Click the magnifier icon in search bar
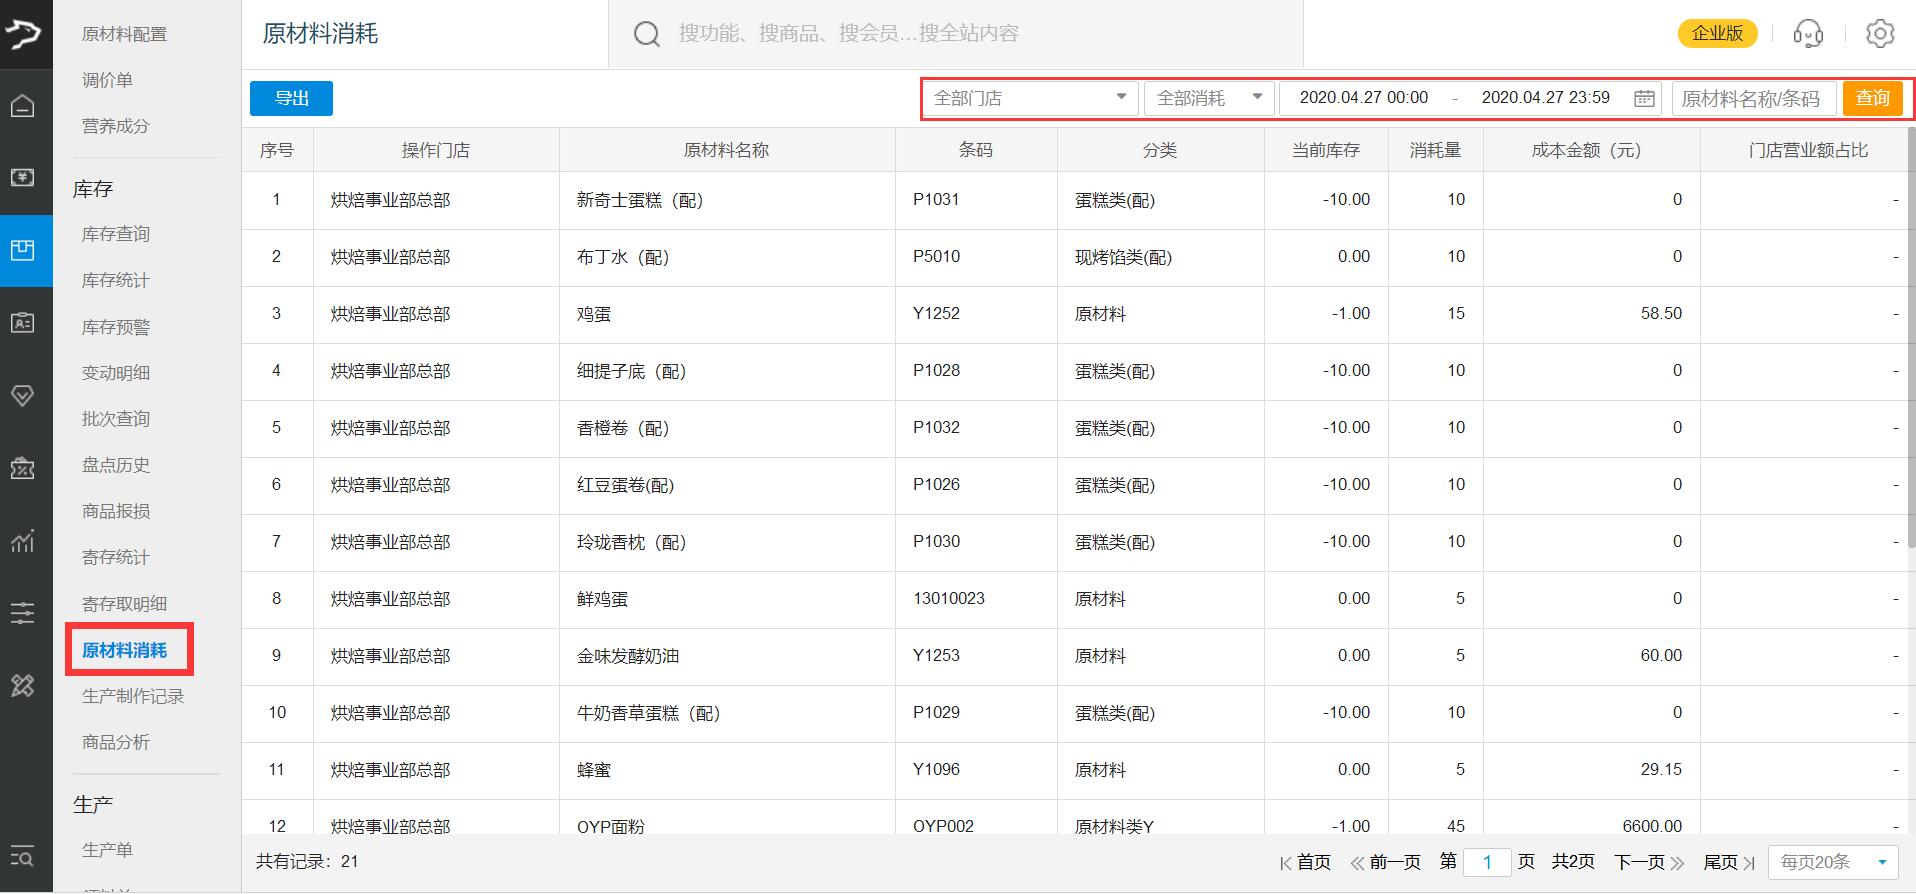Viewport: 1916px width, 894px height. tap(647, 35)
